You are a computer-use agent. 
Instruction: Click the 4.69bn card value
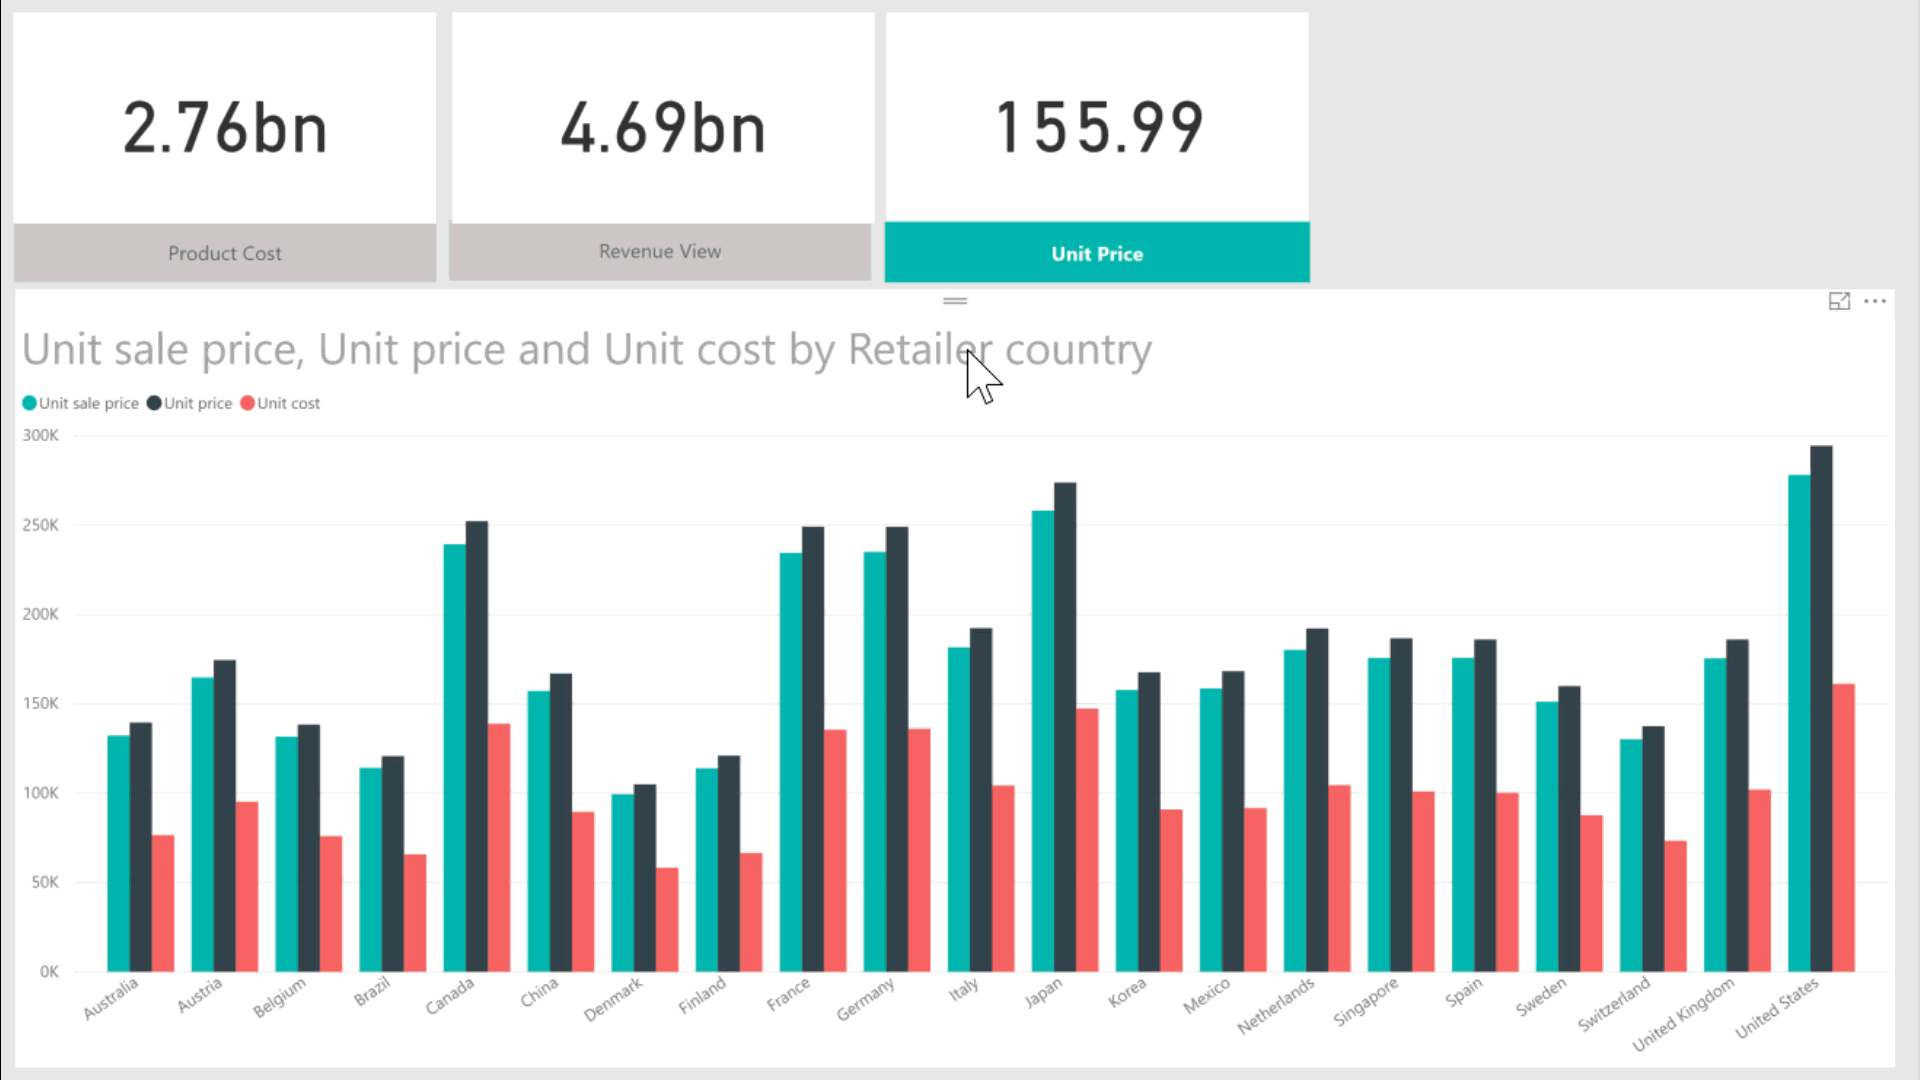(x=662, y=128)
